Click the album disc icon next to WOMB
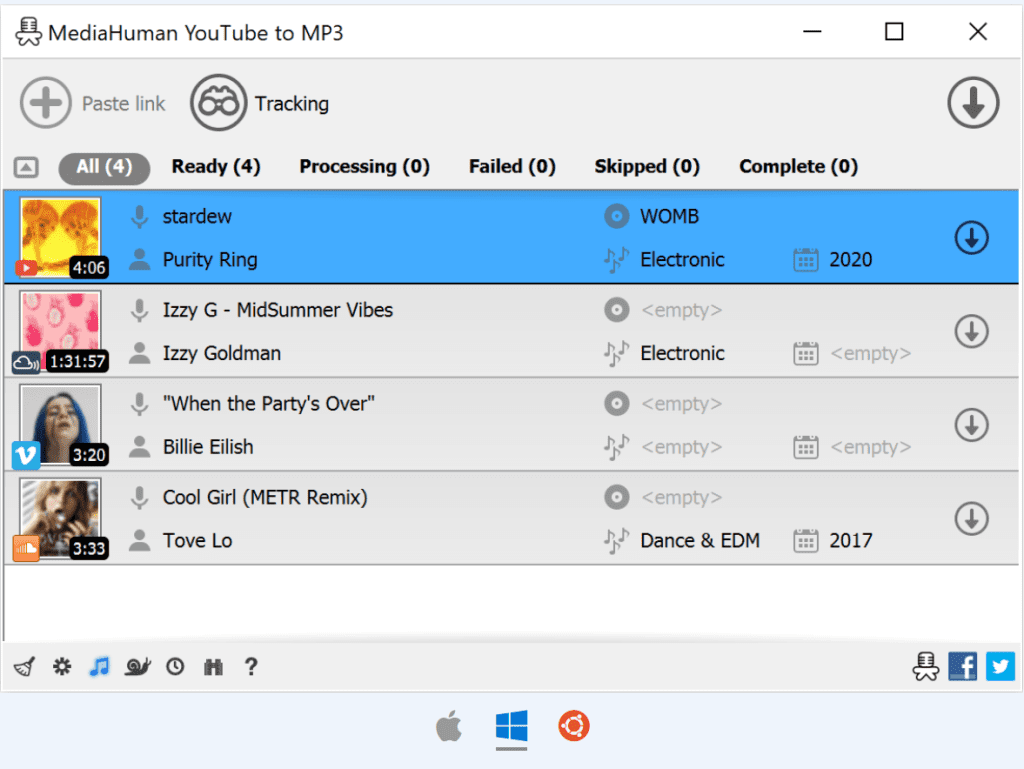1024x769 pixels. (616, 216)
